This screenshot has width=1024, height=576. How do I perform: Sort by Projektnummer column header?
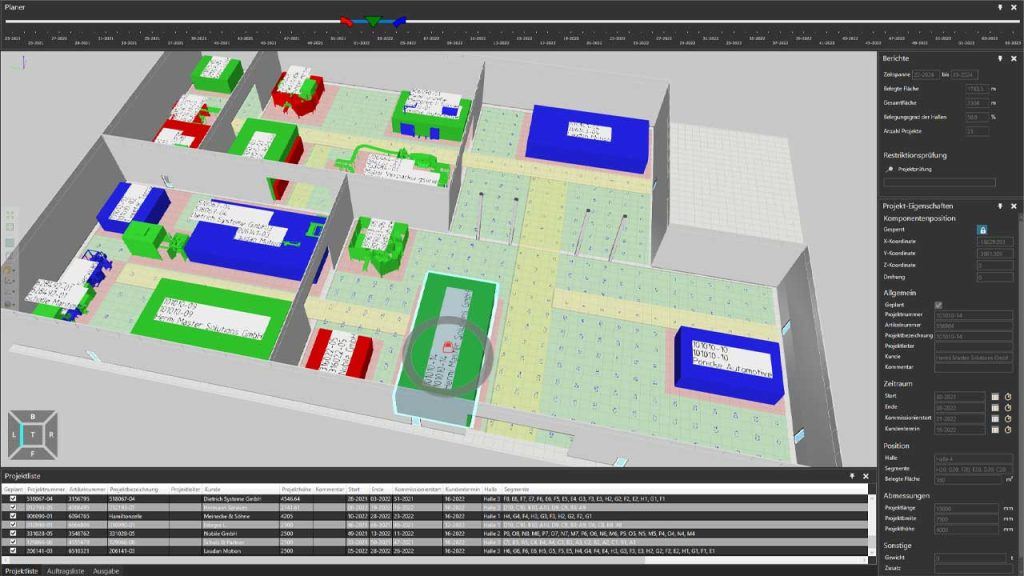coord(46,488)
